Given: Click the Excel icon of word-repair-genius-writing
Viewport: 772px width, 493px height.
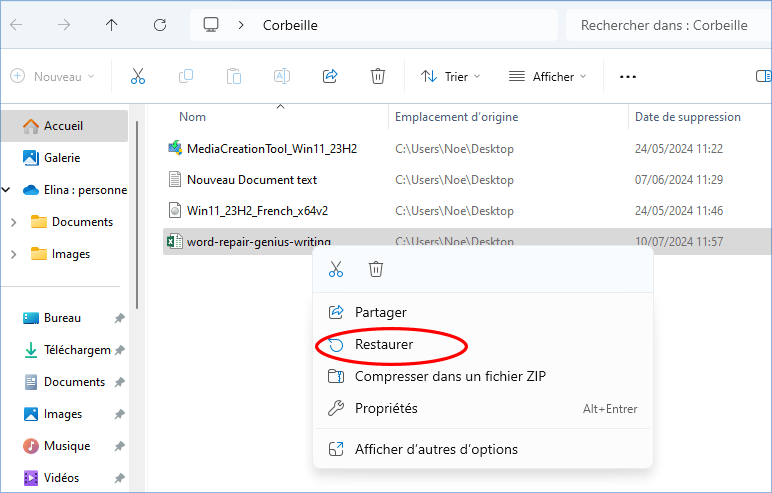Looking at the screenshot, I should click(175, 241).
